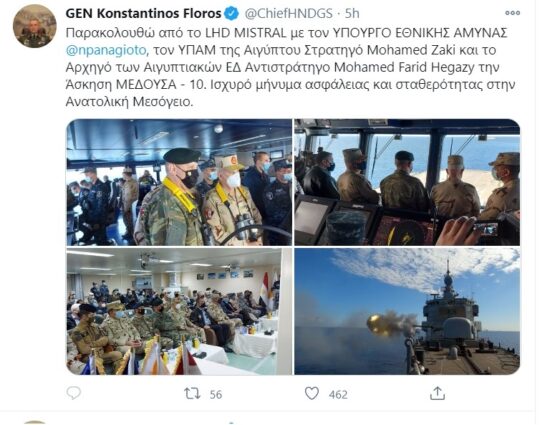Viewport: 550px width, 425px height.
Task: Open the @npanagioto mention link
Action: [x=106, y=50]
